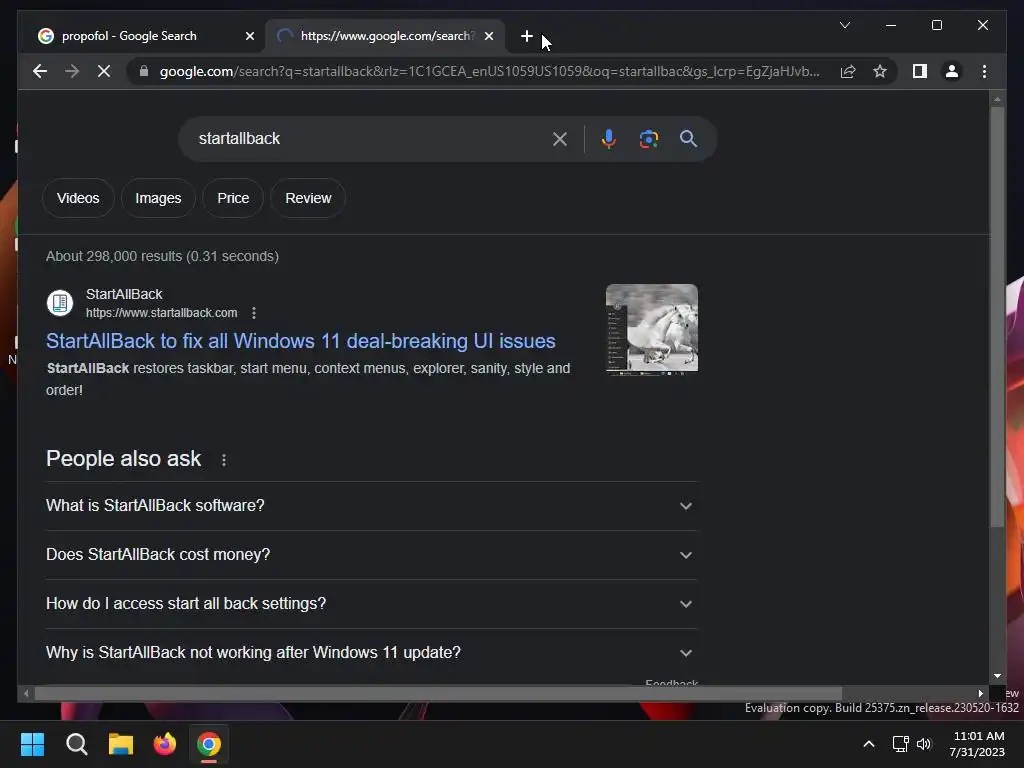The height and width of the screenshot is (768, 1024).
Task: Search by image with Google Lens
Action: tap(648, 138)
